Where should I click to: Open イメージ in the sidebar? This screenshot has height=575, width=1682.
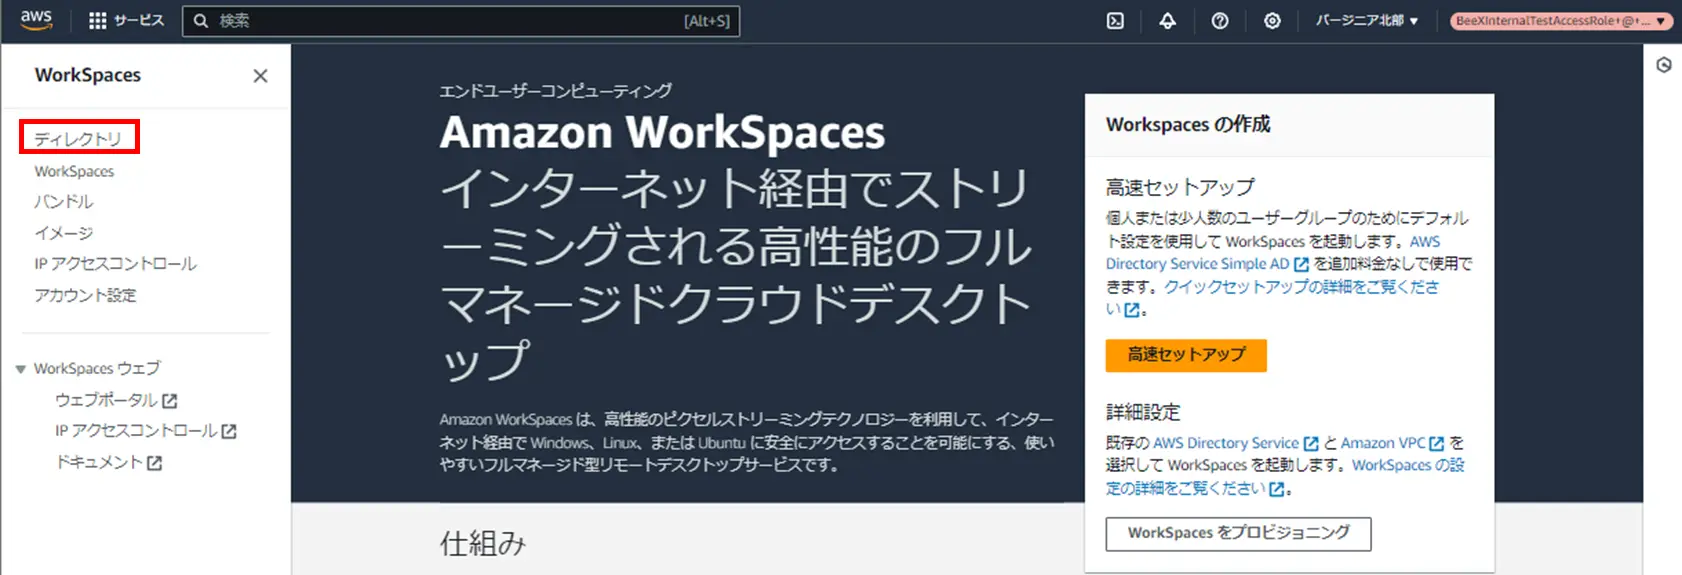coord(64,233)
